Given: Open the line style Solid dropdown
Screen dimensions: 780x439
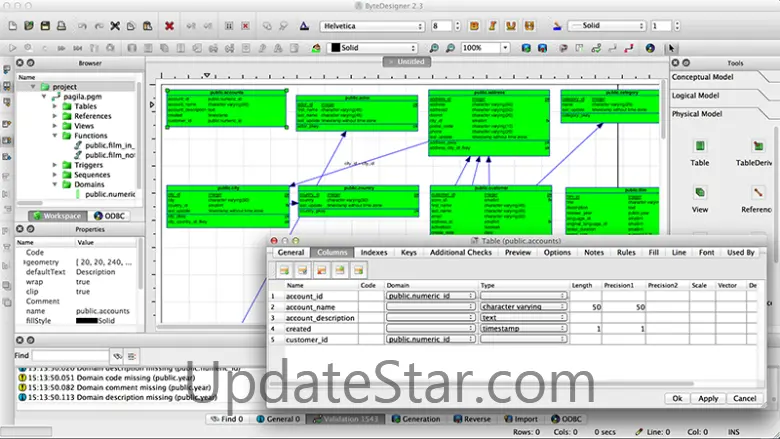Looking at the screenshot, I should click(607, 25).
